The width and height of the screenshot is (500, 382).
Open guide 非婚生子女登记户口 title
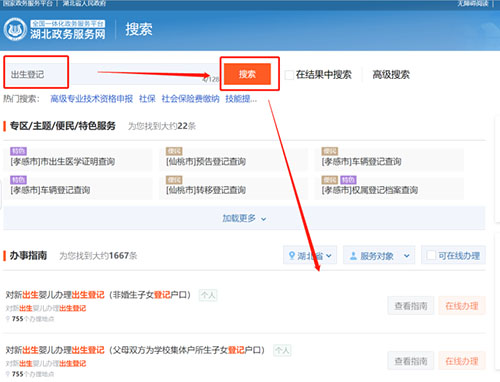coord(98,295)
